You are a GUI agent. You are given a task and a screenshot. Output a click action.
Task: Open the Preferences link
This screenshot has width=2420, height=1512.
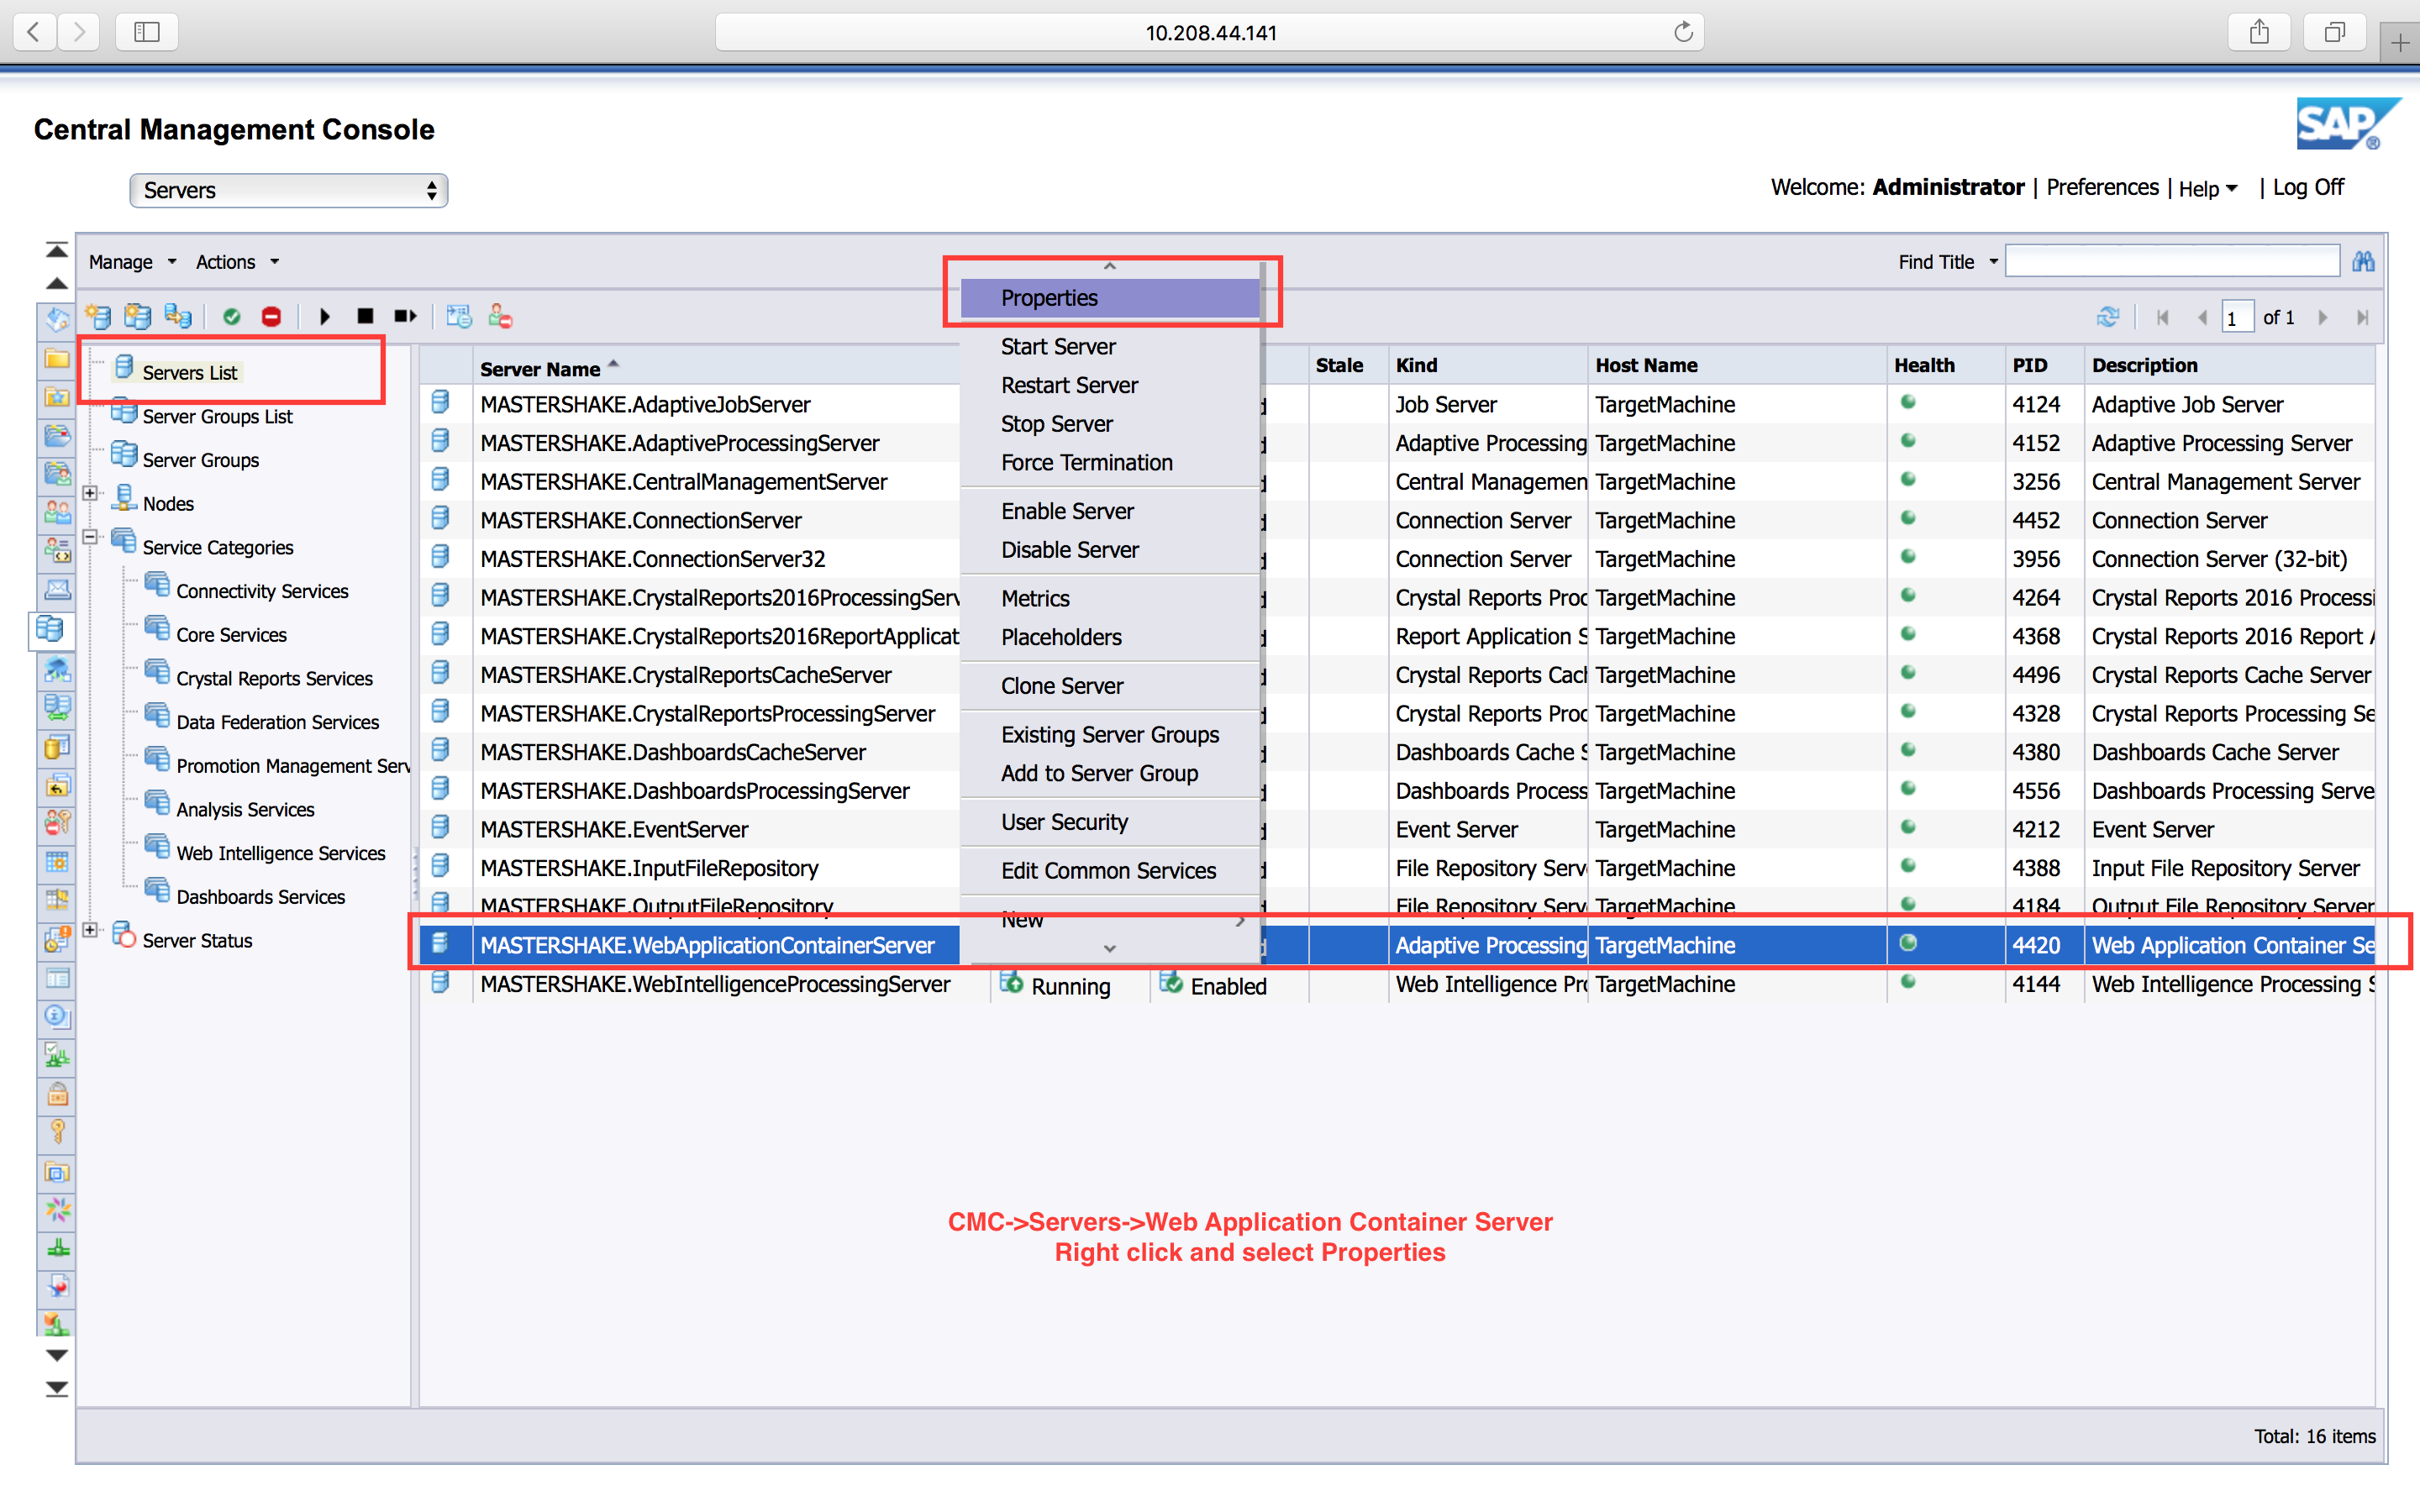2102,188
